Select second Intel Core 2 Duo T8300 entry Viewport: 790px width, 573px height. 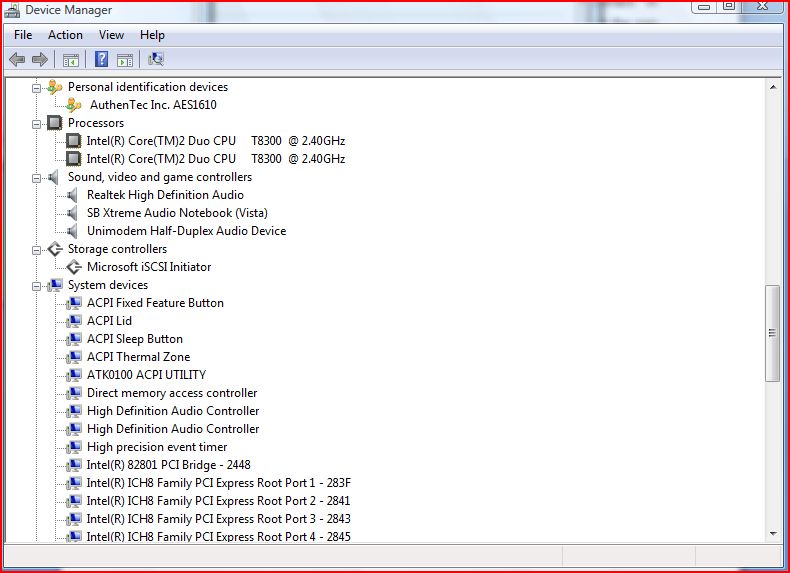coord(216,159)
